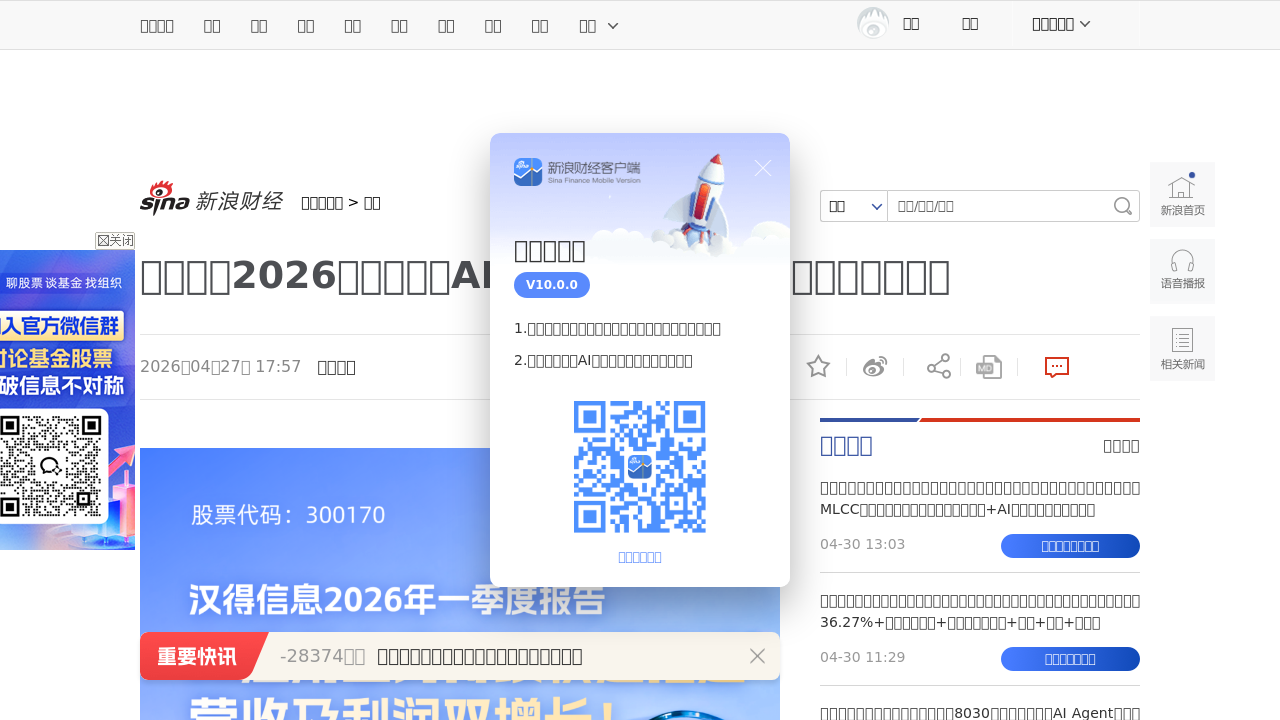Click the blue sidebar section heading
The width and height of the screenshot is (1280, 720).
(x=846, y=446)
